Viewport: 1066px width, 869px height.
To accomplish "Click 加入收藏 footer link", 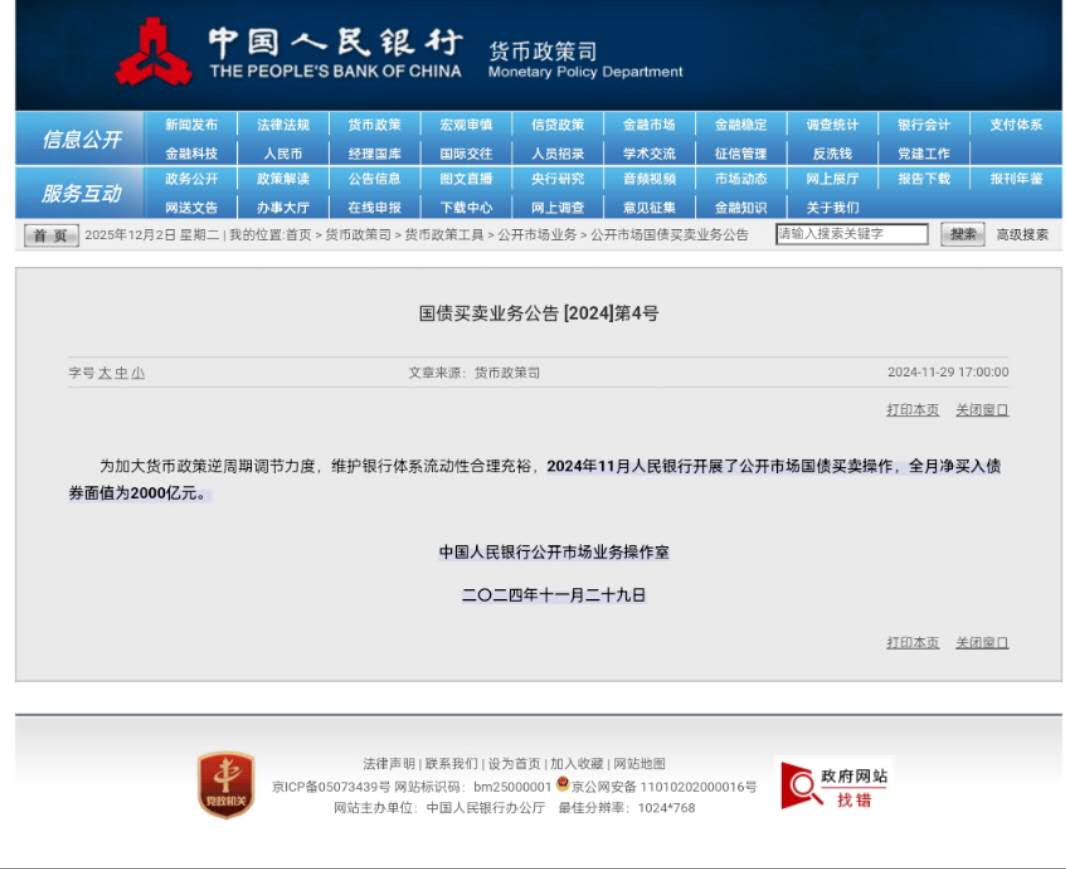I will (x=577, y=764).
